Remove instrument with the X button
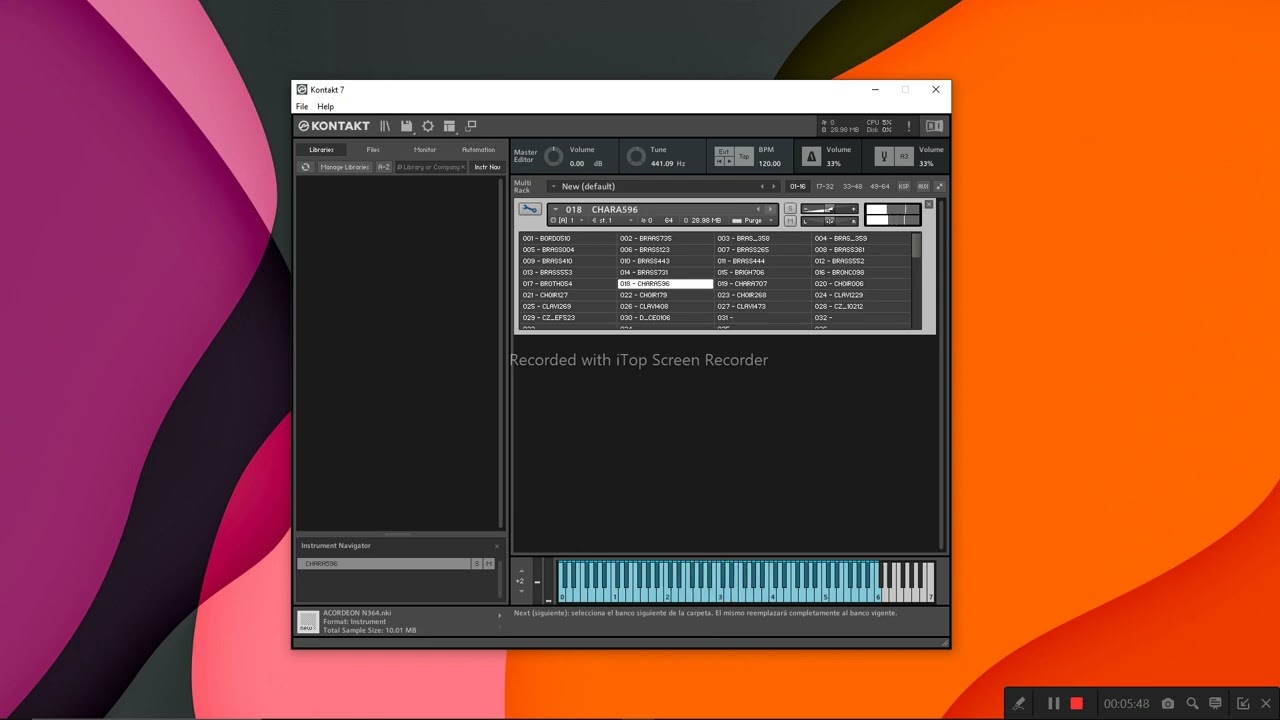1280x720 pixels. 929,204
